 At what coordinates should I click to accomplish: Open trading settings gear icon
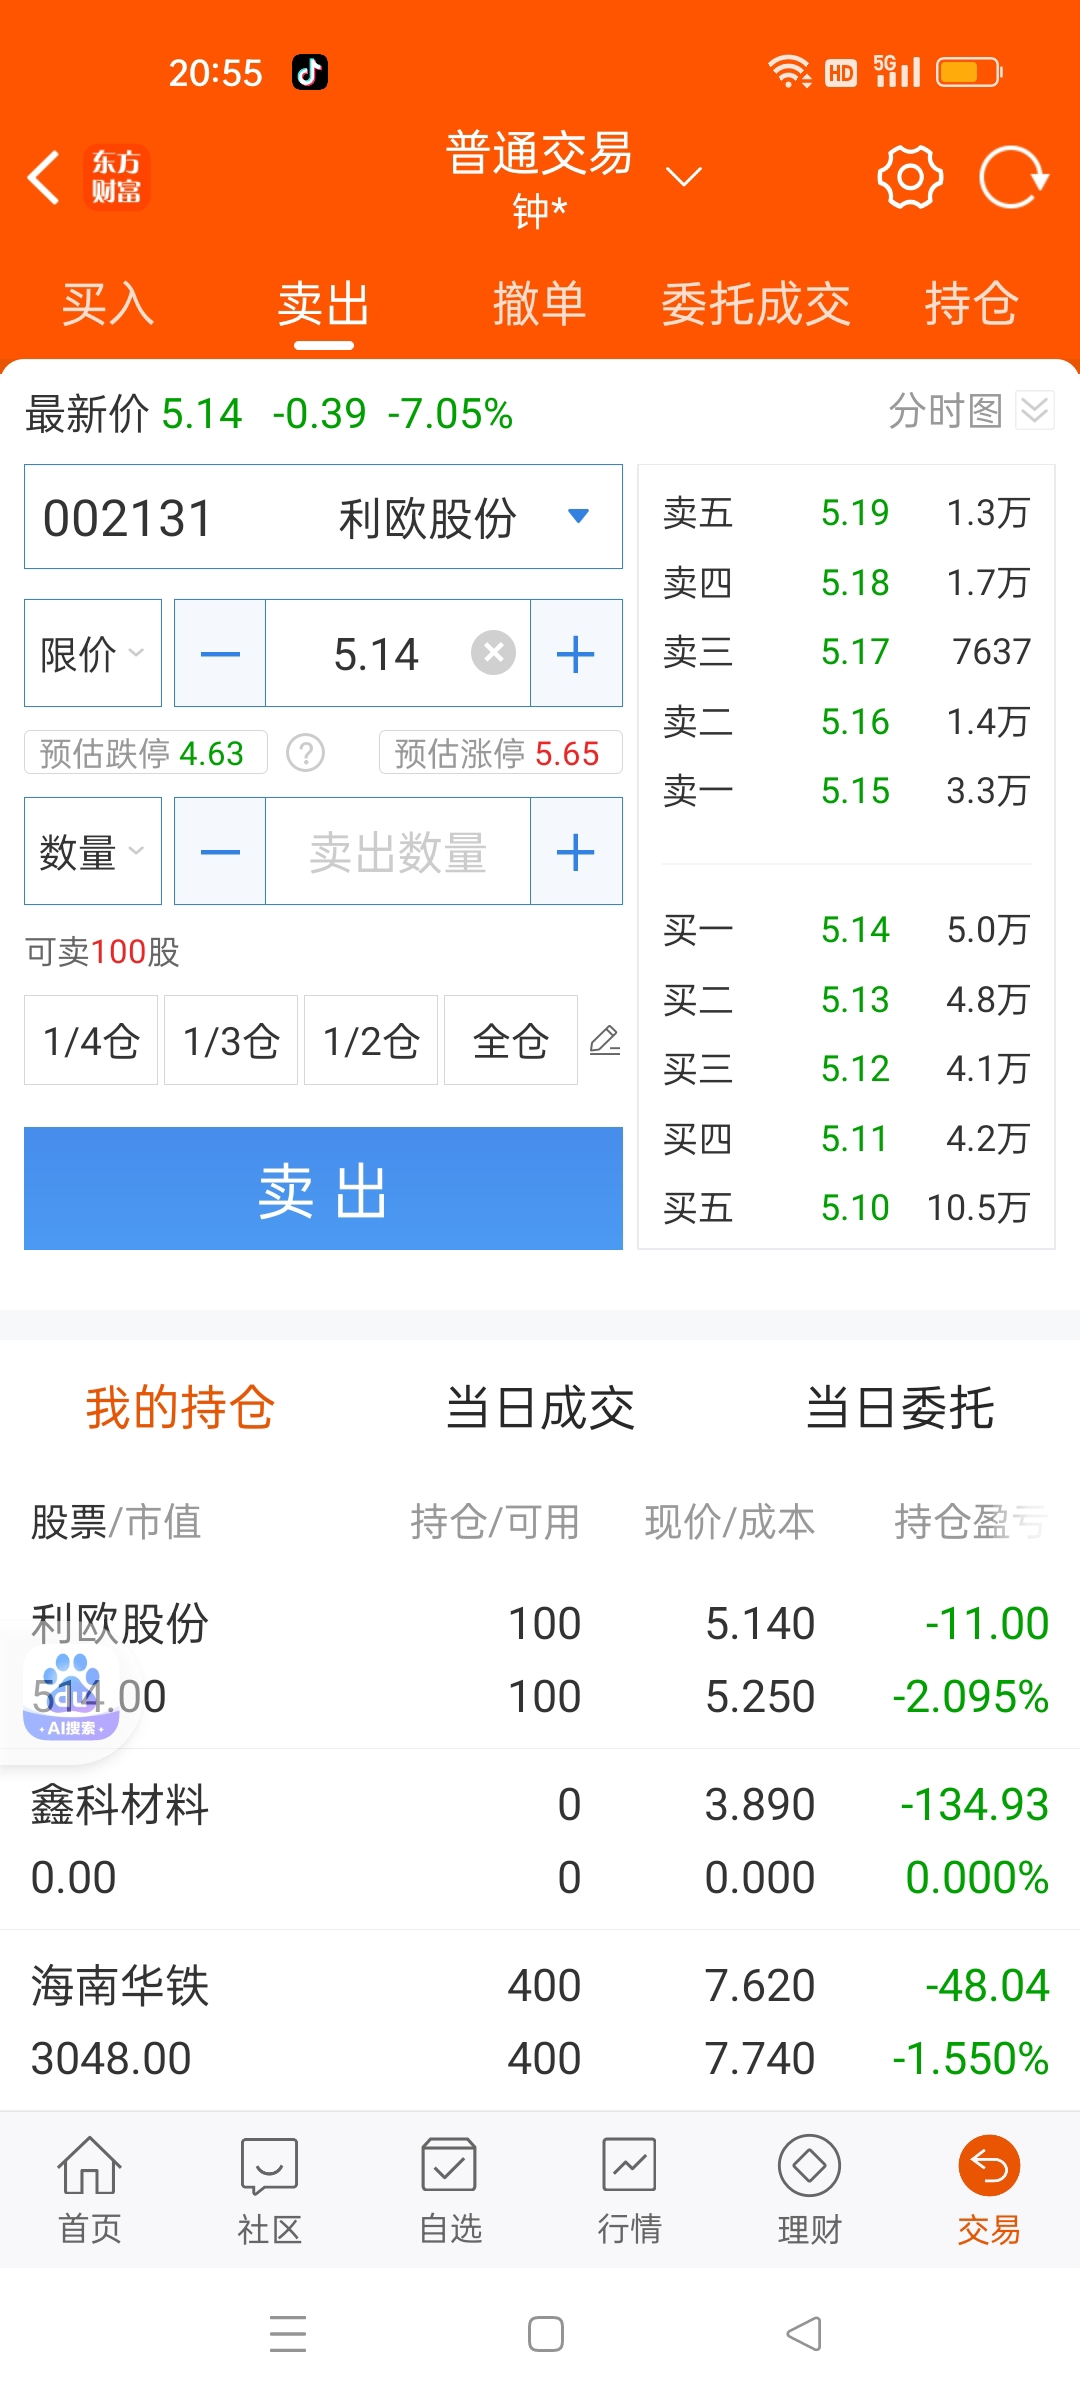[910, 177]
